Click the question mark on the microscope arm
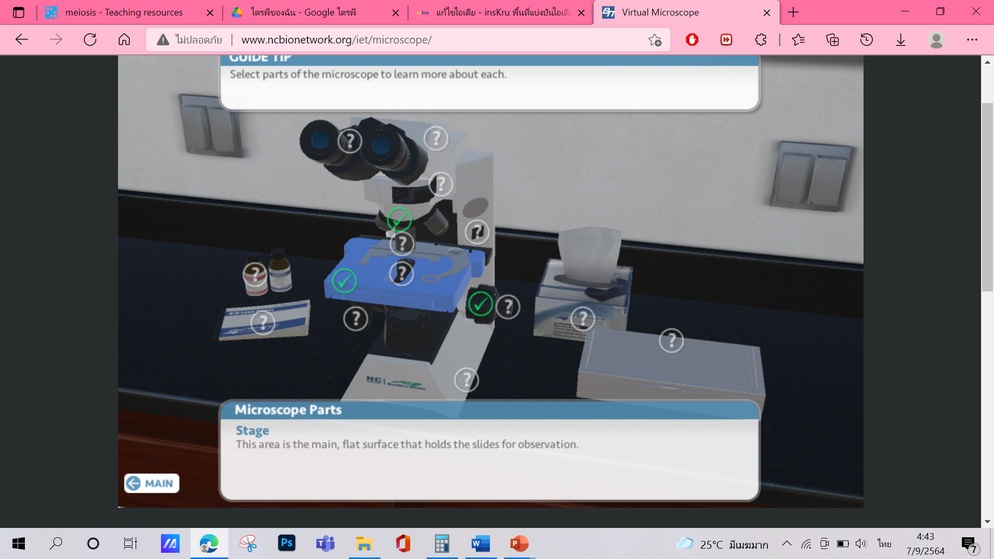This screenshot has height=559, width=994. [477, 232]
